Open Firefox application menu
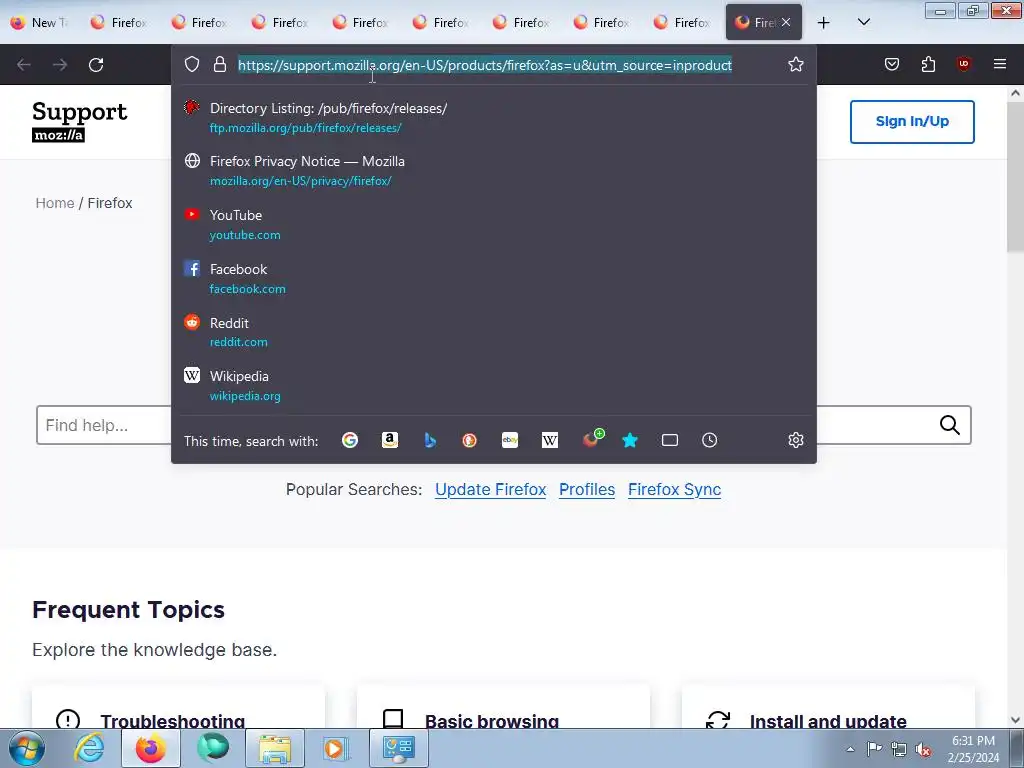 click(x=1000, y=64)
